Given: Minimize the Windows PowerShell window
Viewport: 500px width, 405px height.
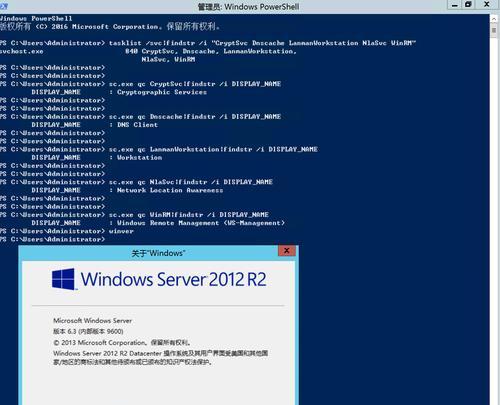Looking at the screenshot, I should [x=454, y=5].
